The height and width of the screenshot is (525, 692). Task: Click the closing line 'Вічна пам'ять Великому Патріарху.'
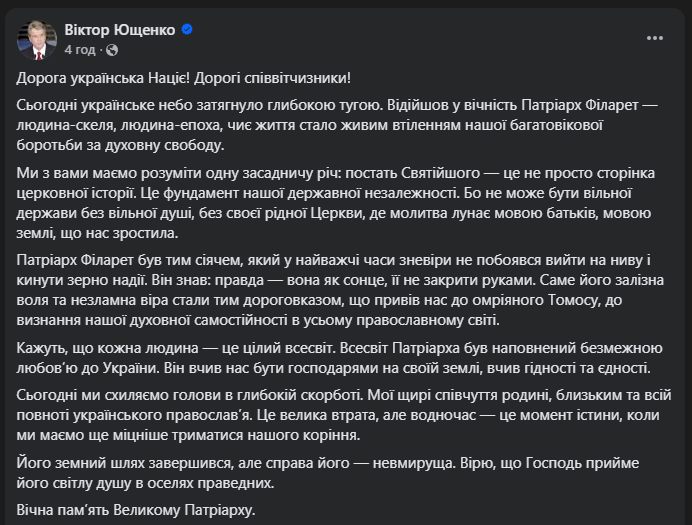tap(137, 511)
